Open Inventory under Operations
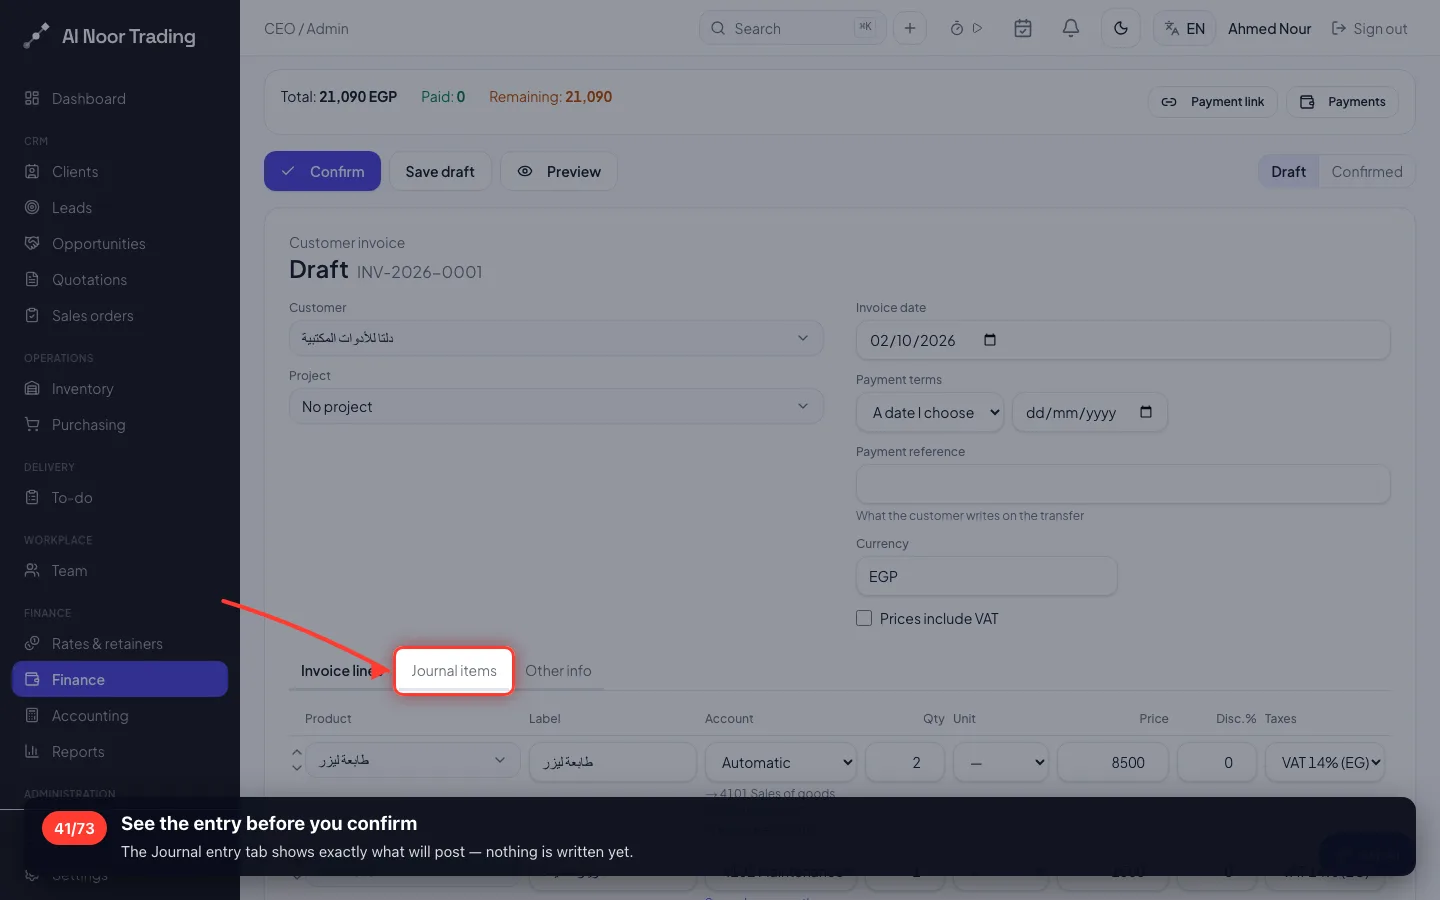The image size is (1440, 900). [120, 388]
